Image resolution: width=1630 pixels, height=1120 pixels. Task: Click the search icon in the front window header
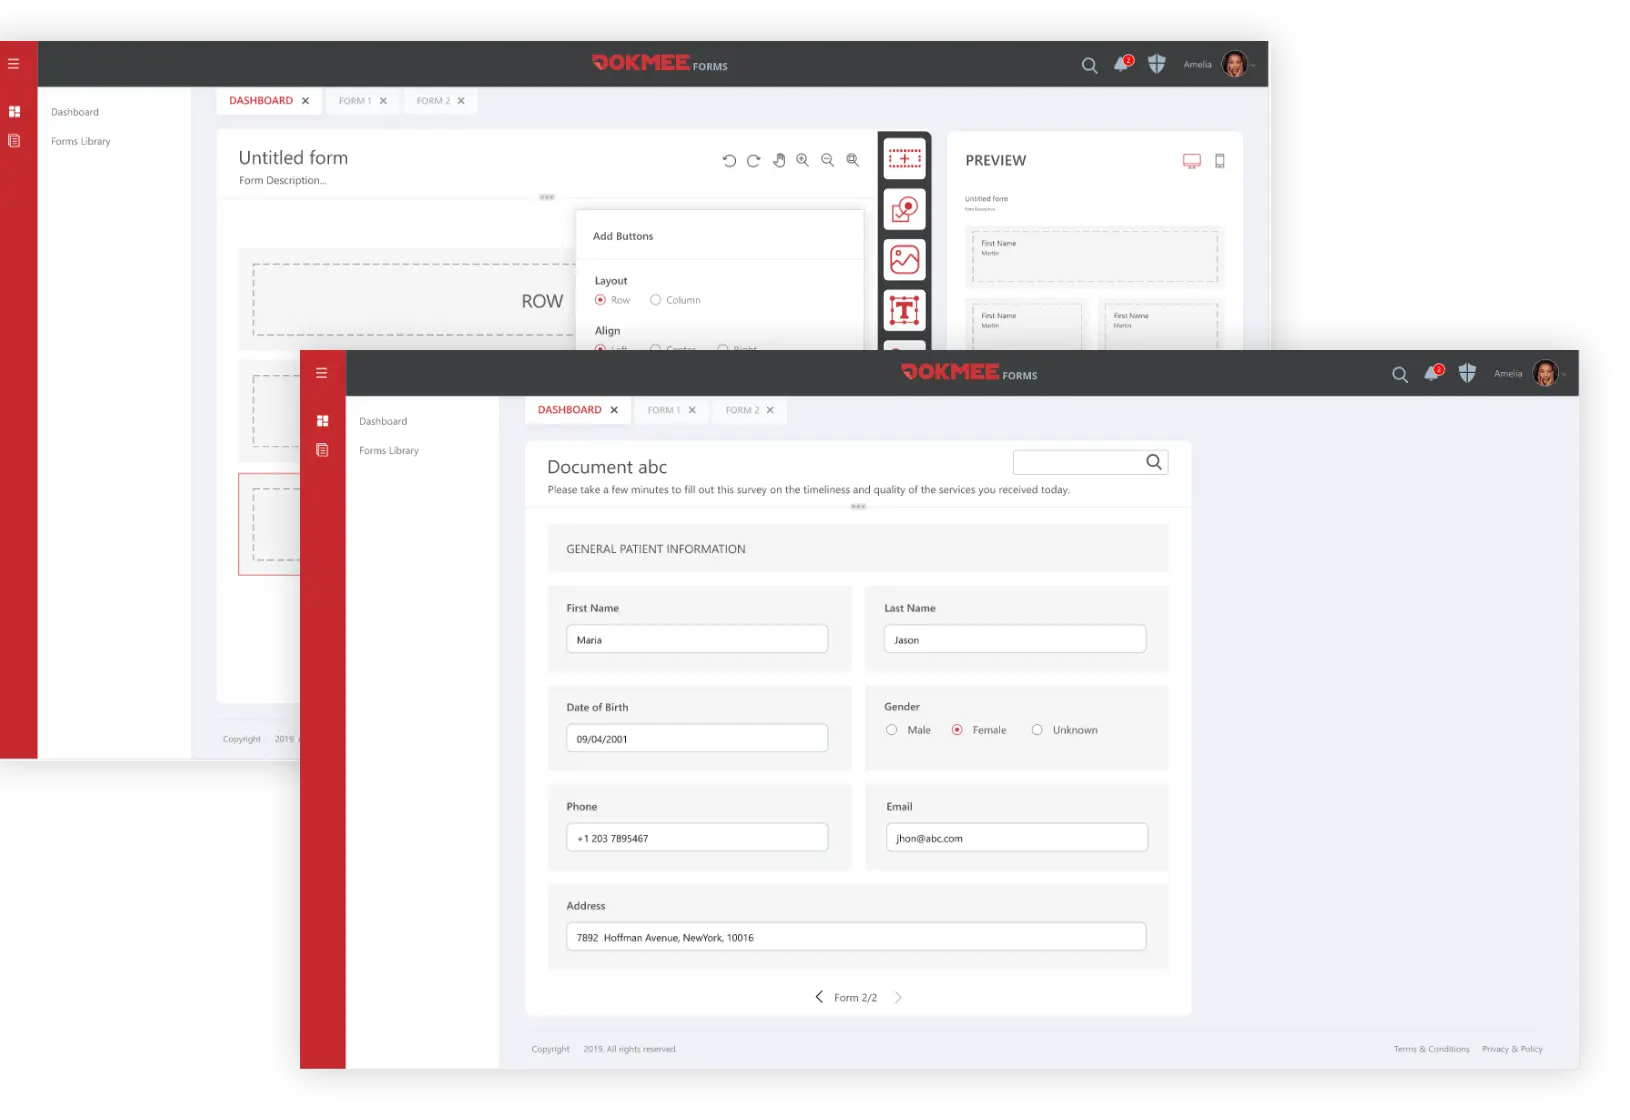[1400, 374]
